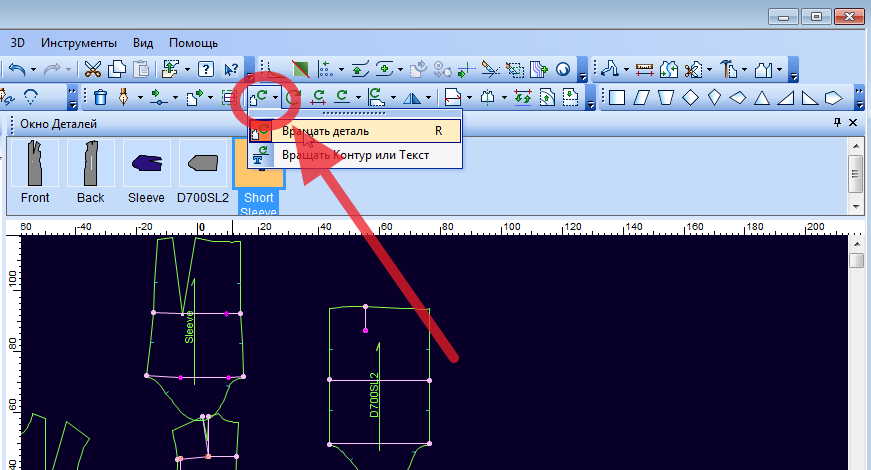Click the rotate with red baseline icon
871x470 pixels.
coord(318,98)
